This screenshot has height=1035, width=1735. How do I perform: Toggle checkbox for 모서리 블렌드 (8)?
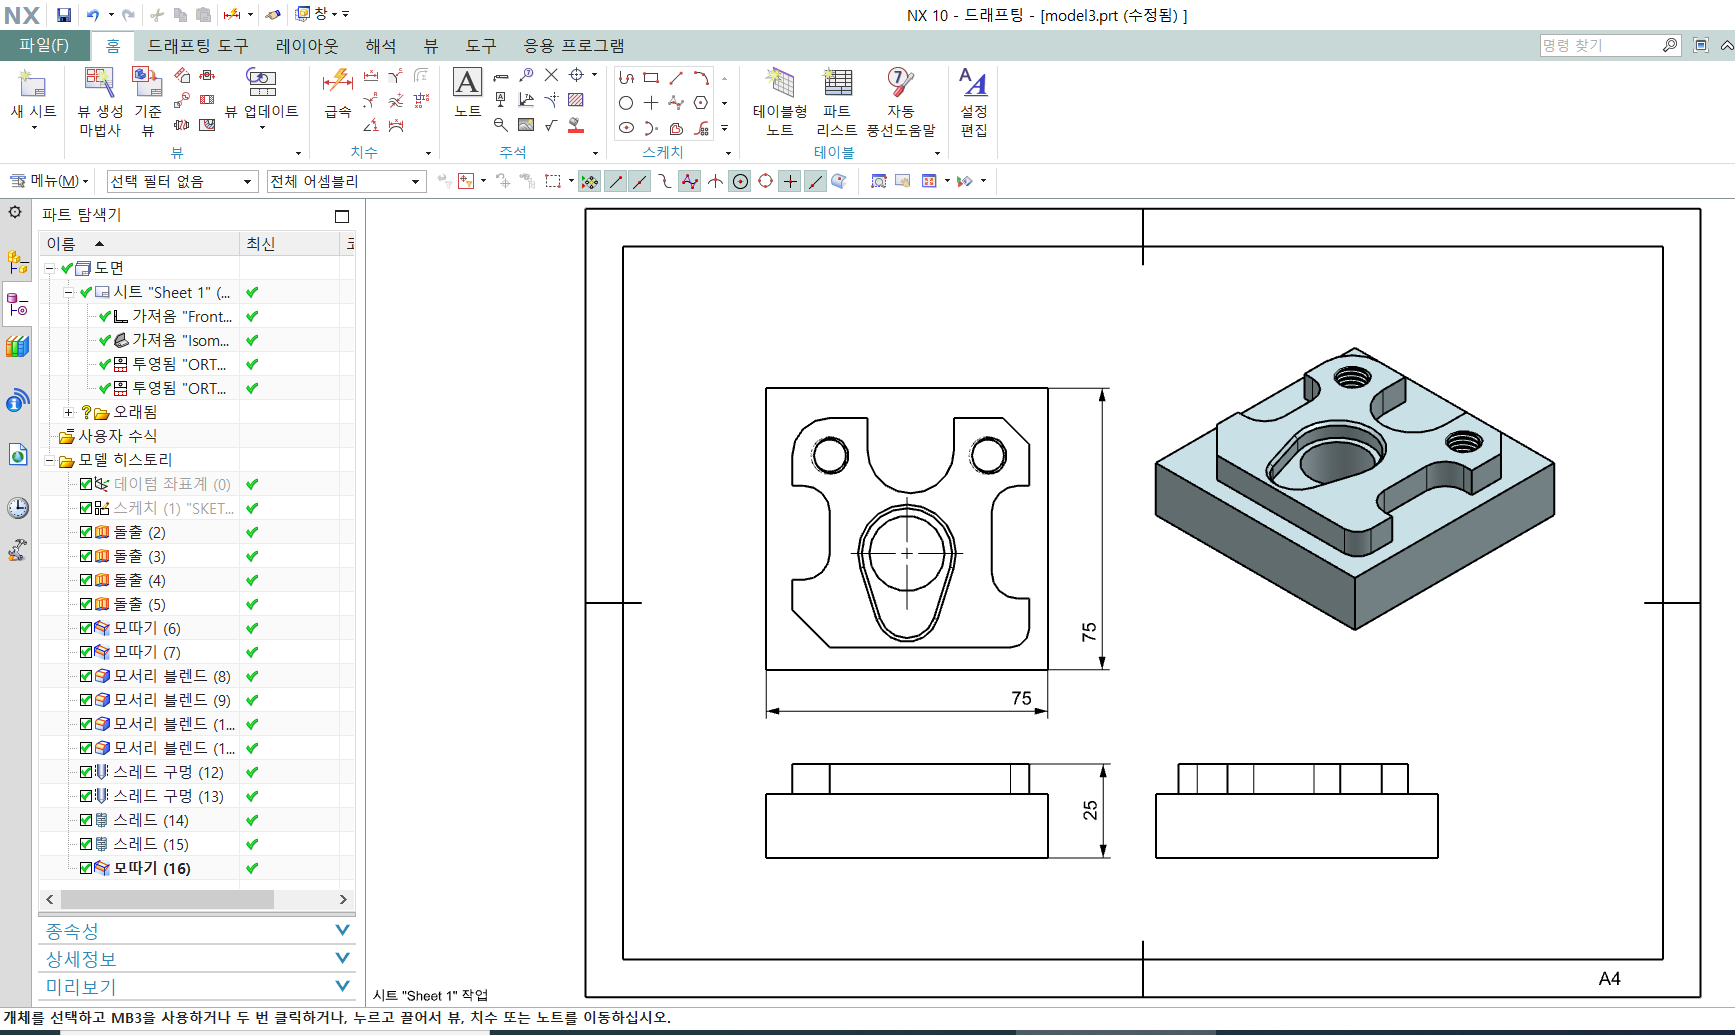(x=86, y=676)
